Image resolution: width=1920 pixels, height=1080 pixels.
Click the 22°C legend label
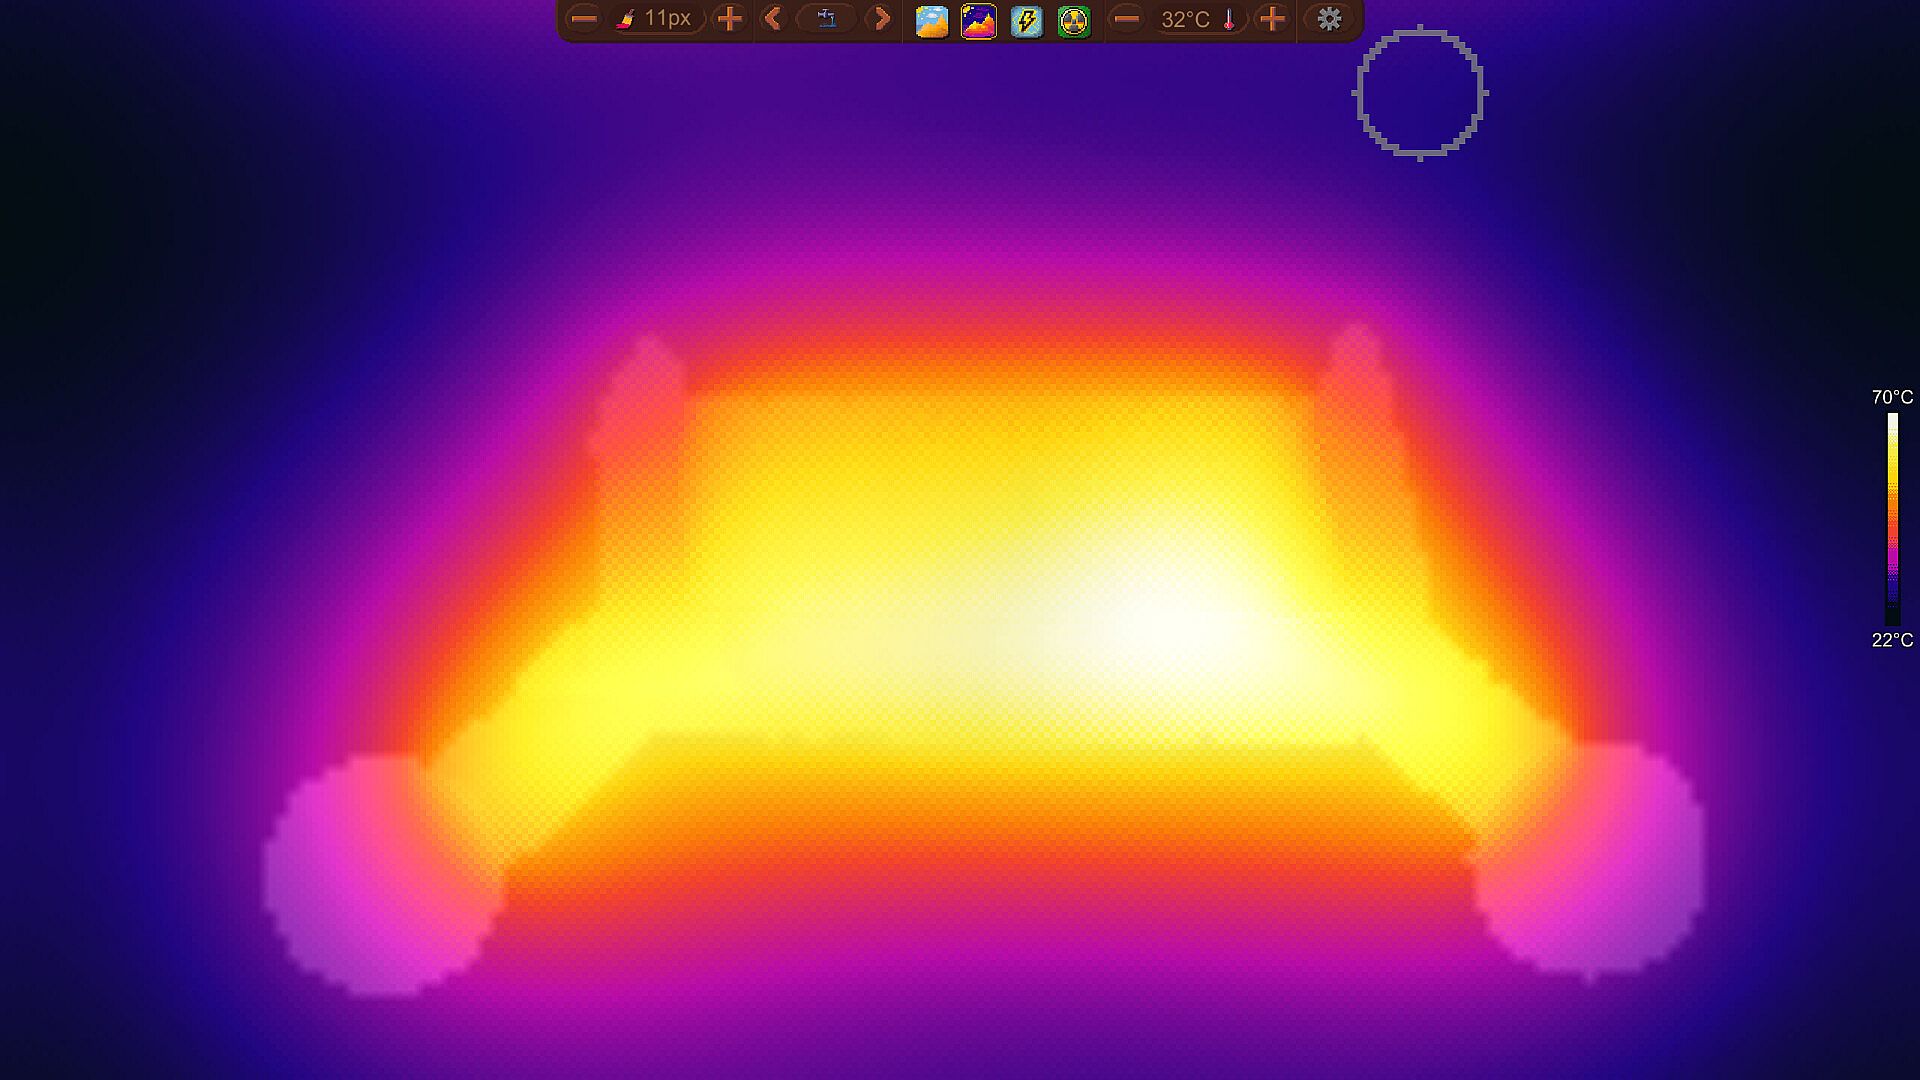1892,640
